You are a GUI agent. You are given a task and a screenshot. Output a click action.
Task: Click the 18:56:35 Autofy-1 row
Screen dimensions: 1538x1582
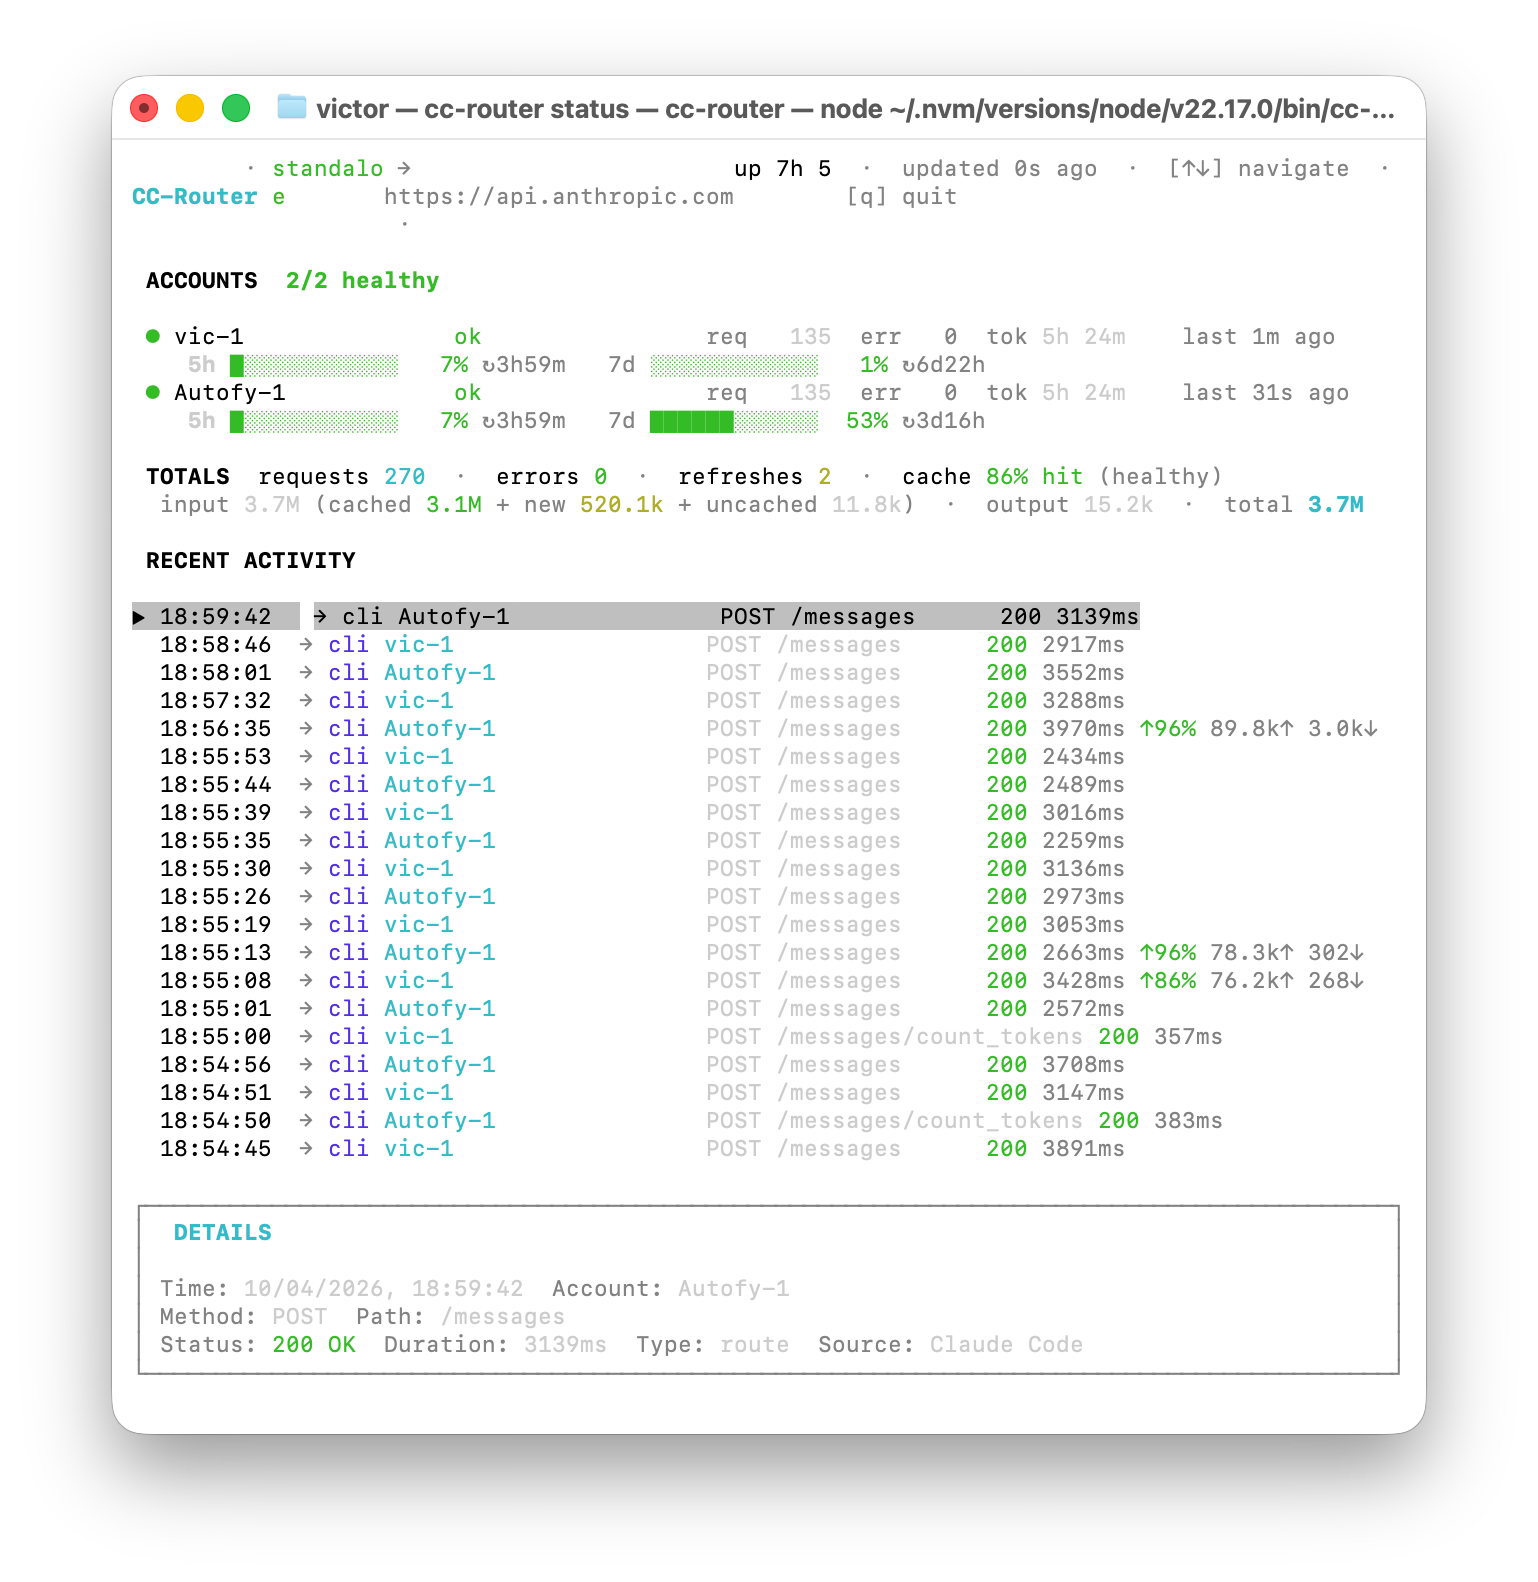[x=768, y=729]
